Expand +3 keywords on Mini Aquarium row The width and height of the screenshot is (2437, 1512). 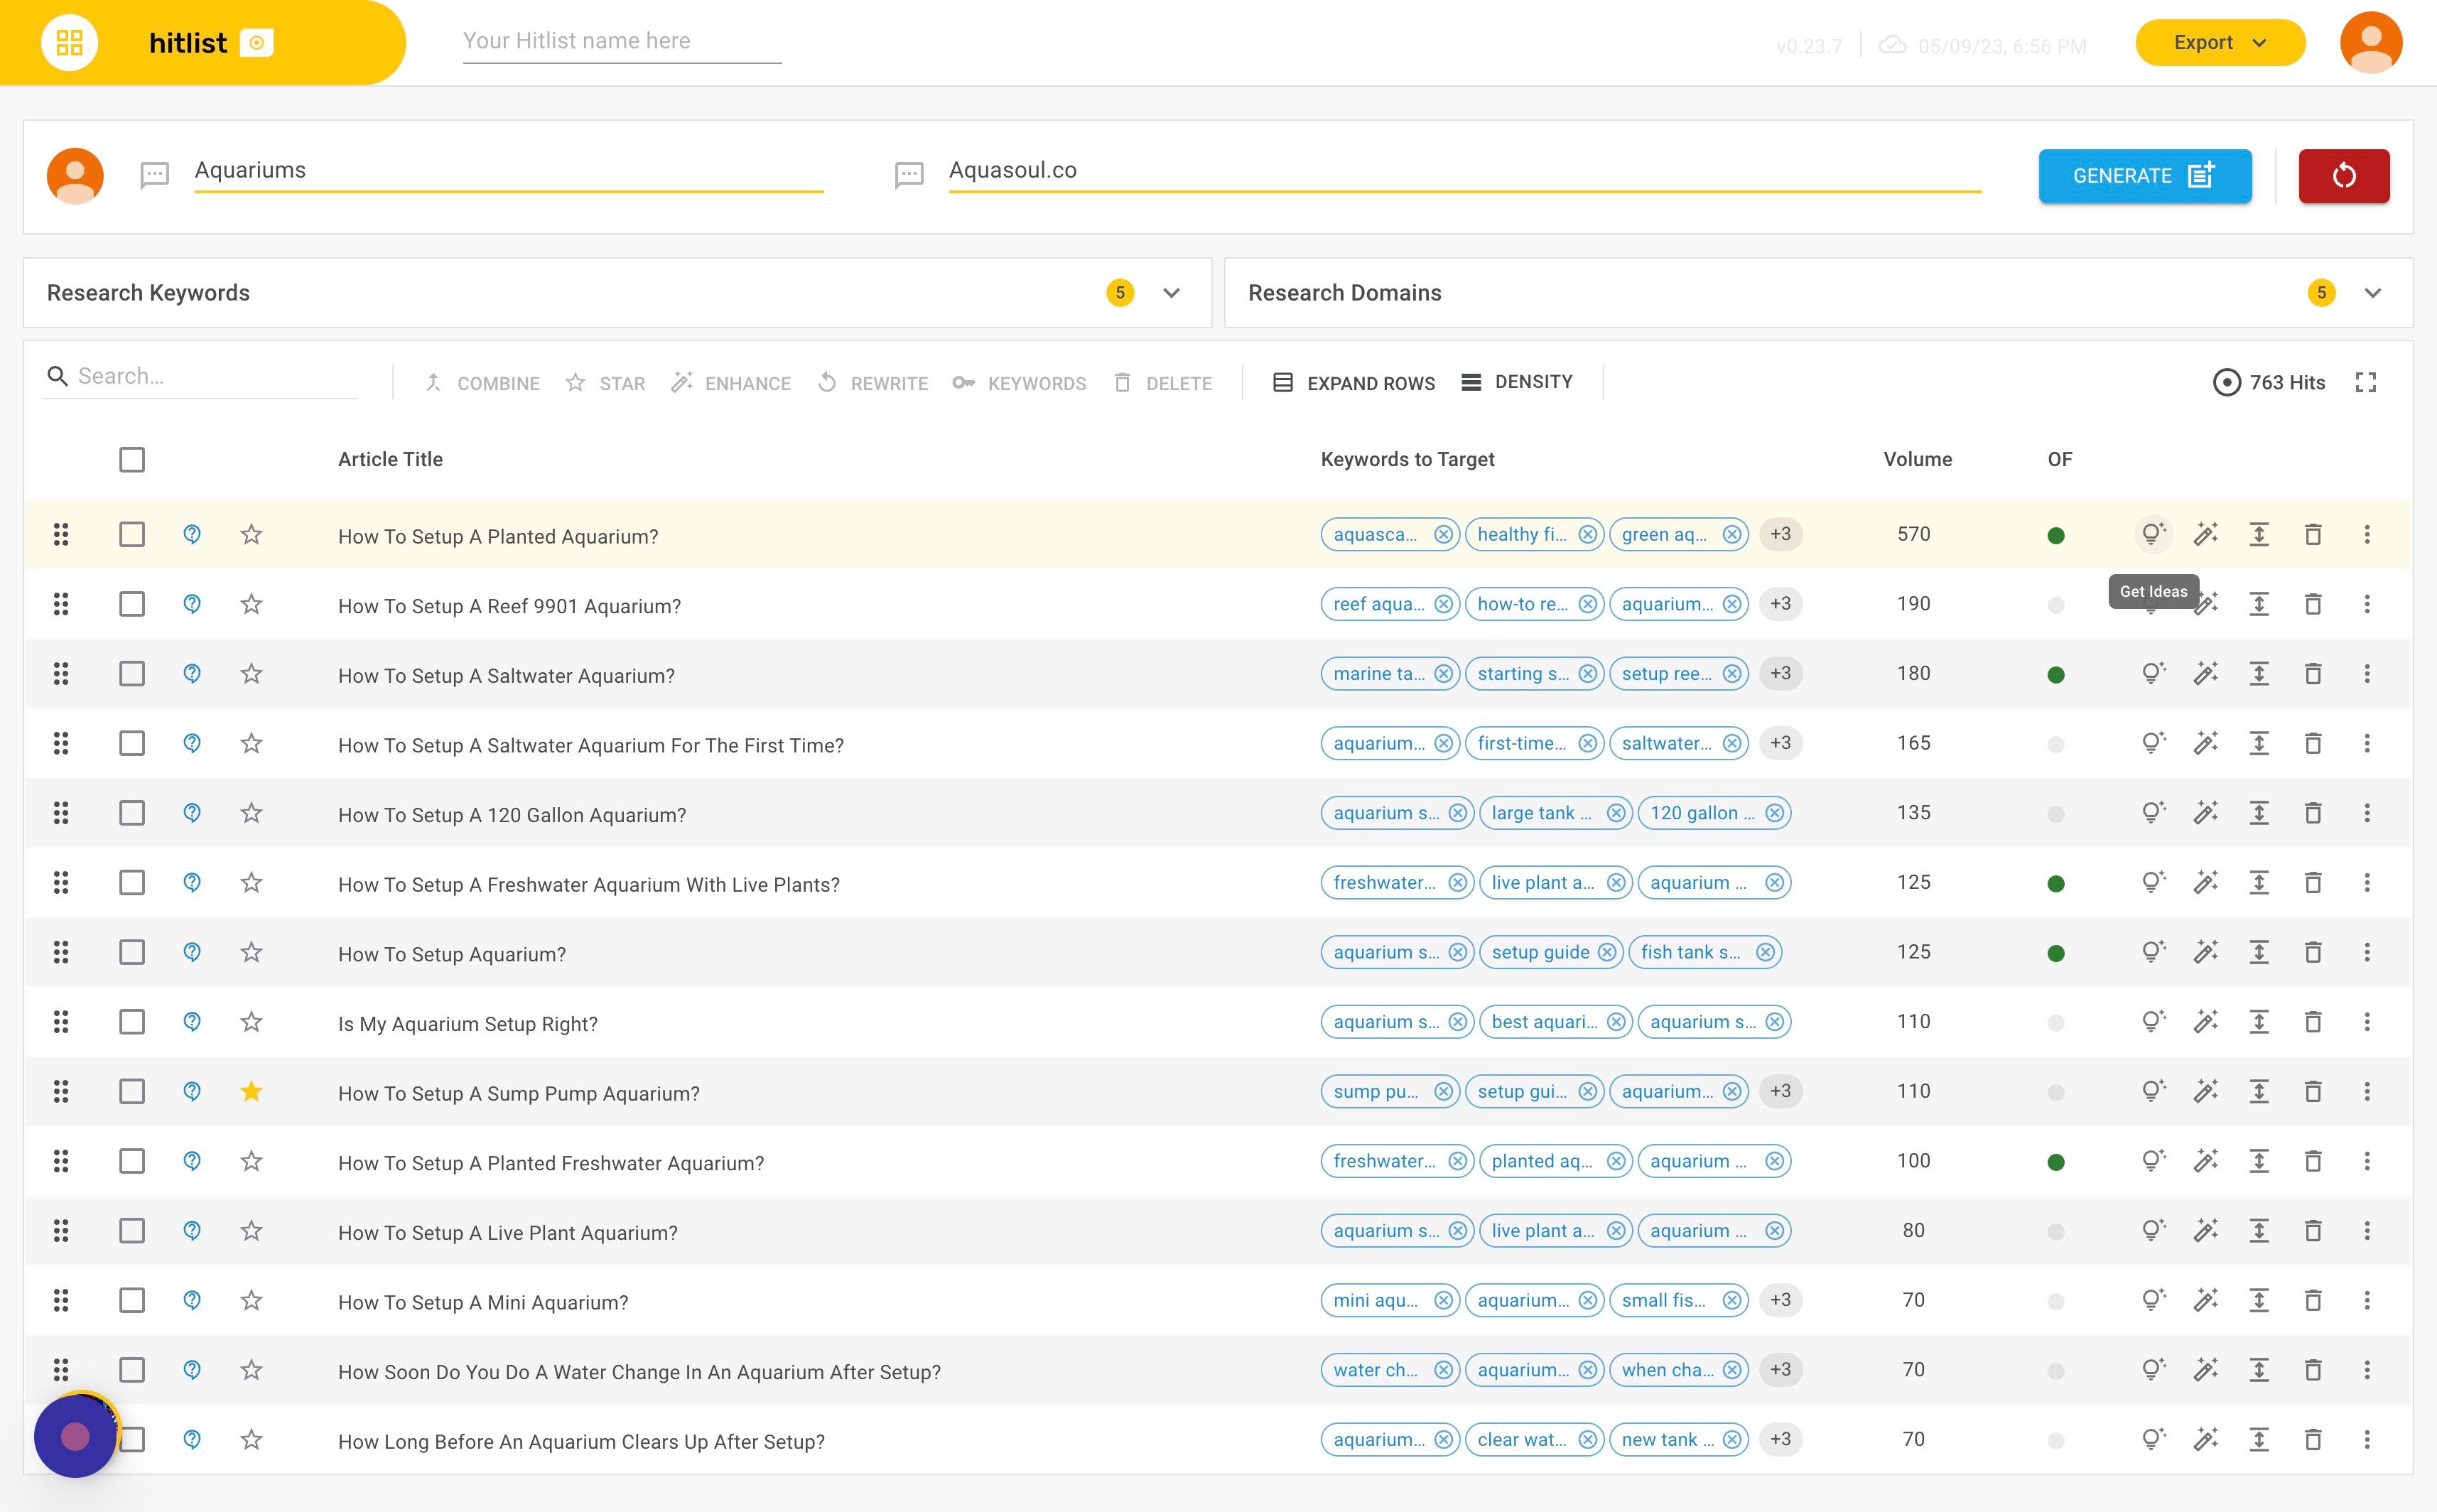coord(1780,1300)
